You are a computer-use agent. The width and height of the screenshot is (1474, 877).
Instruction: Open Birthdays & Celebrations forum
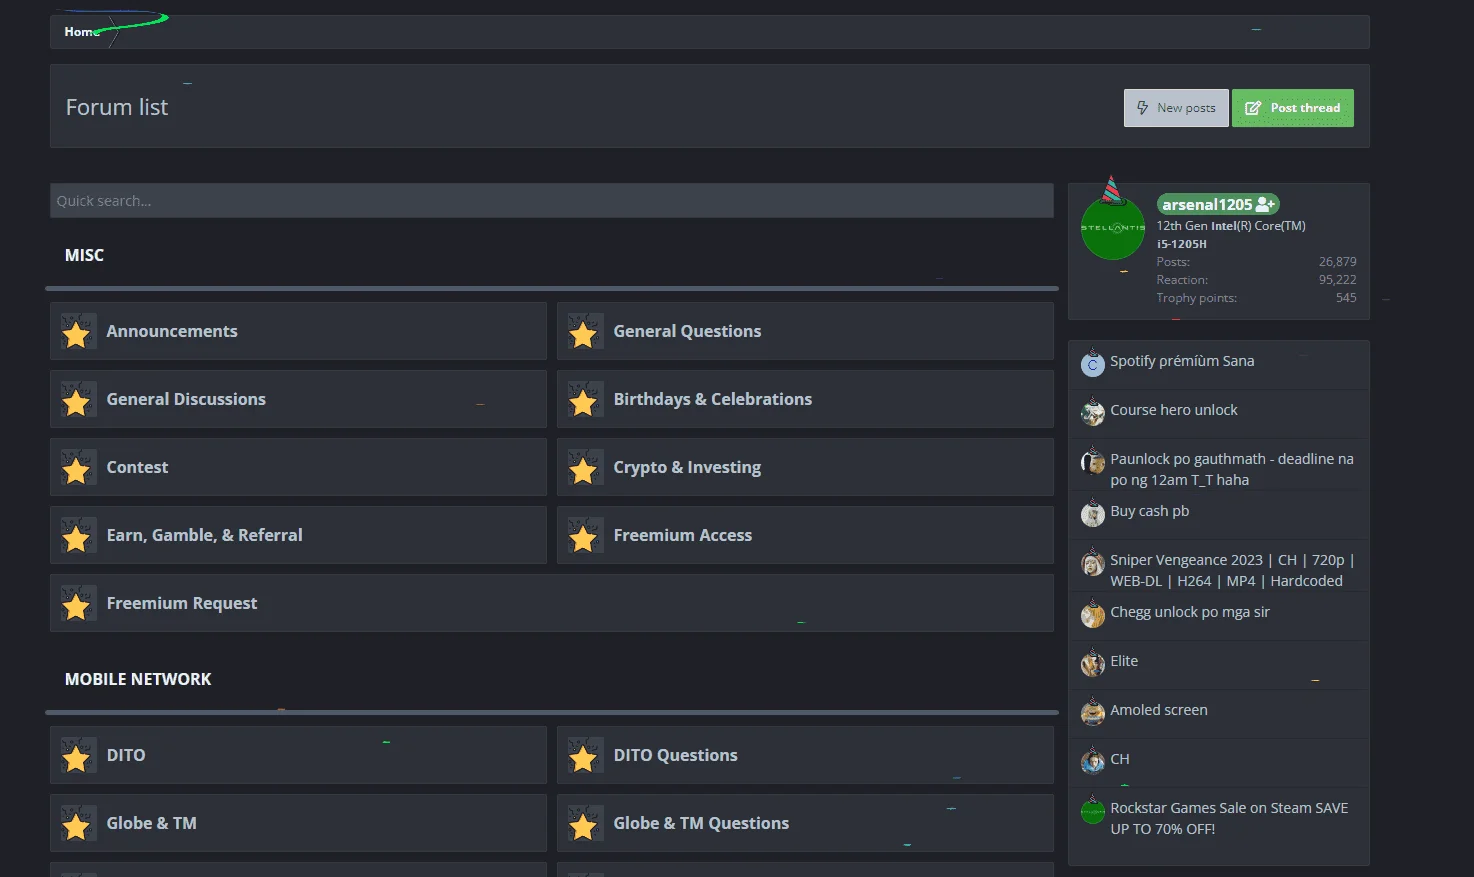pos(713,399)
